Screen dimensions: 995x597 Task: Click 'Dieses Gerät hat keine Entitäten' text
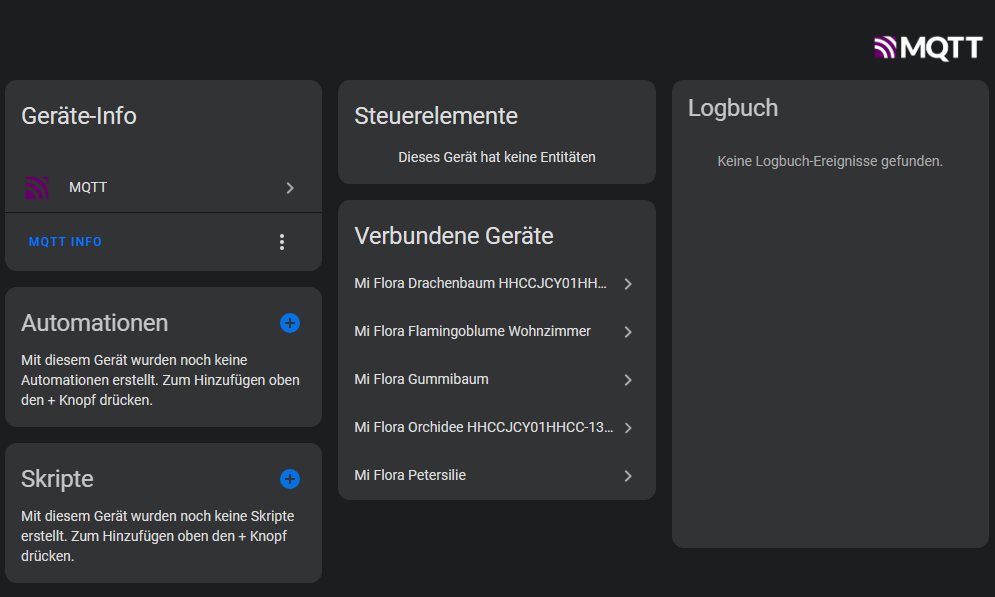tap(497, 157)
